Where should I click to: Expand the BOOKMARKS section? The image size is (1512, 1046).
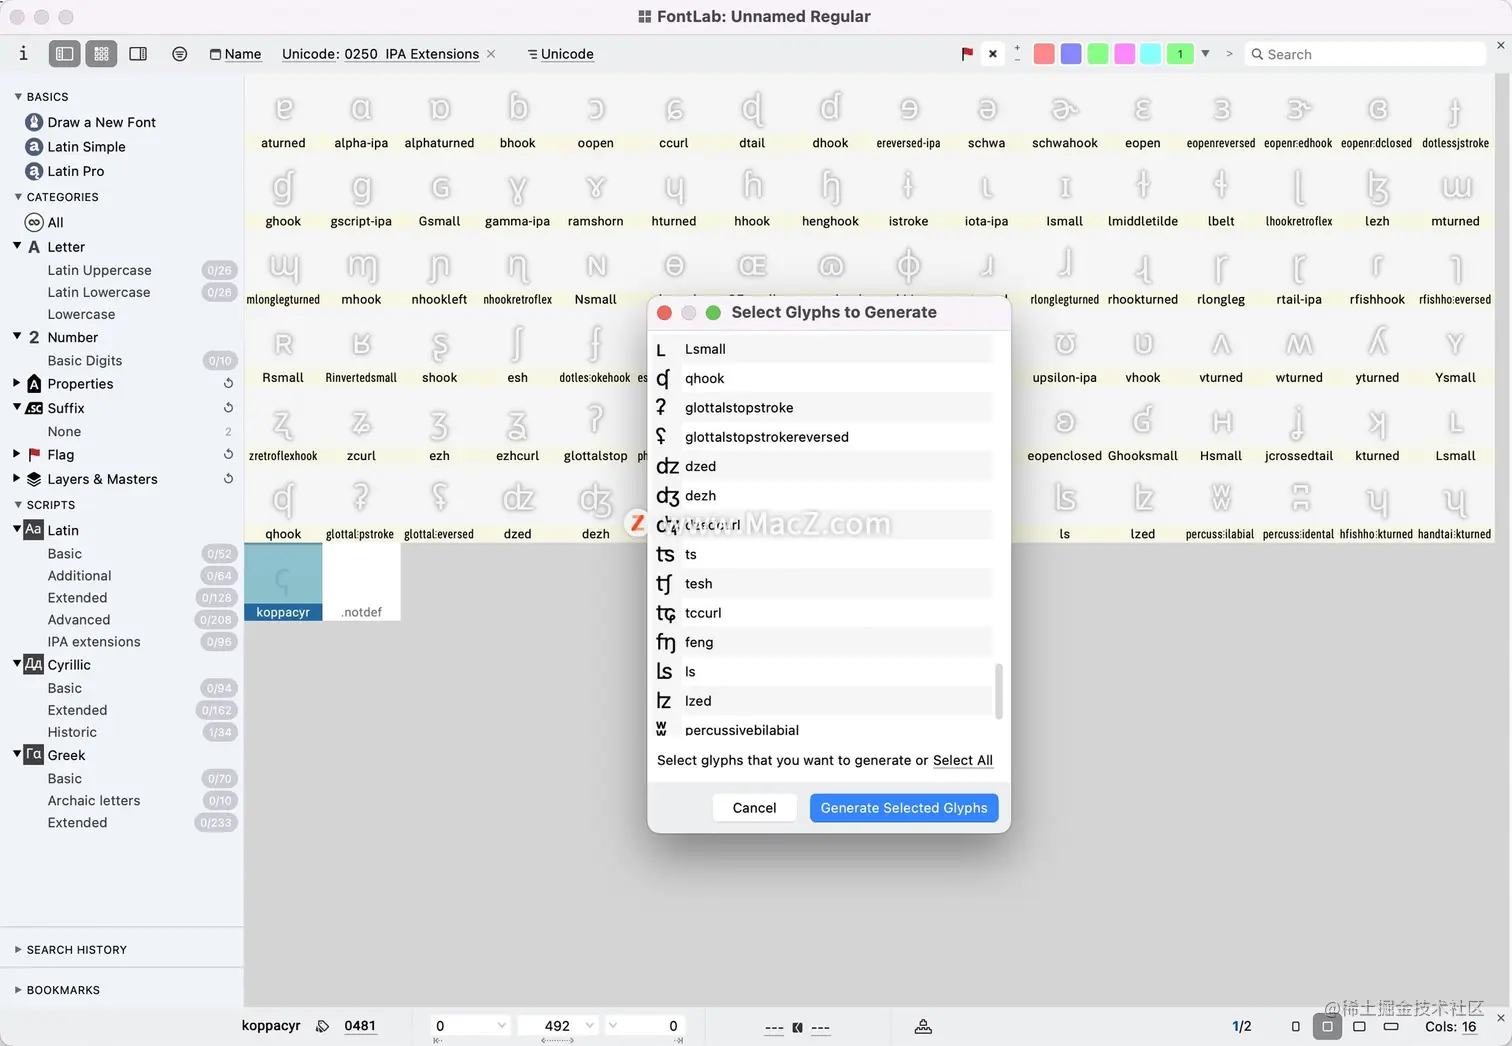tap(18, 990)
